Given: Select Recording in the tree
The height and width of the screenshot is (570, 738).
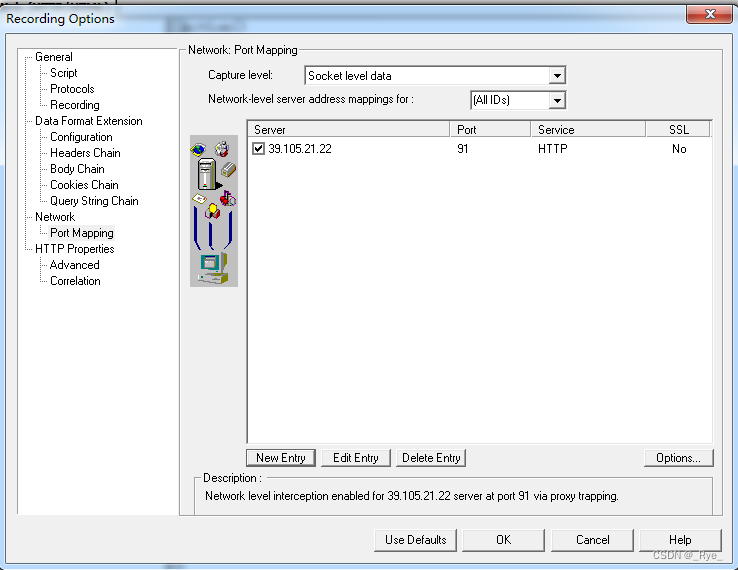Looking at the screenshot, I should tap(74, 105).
